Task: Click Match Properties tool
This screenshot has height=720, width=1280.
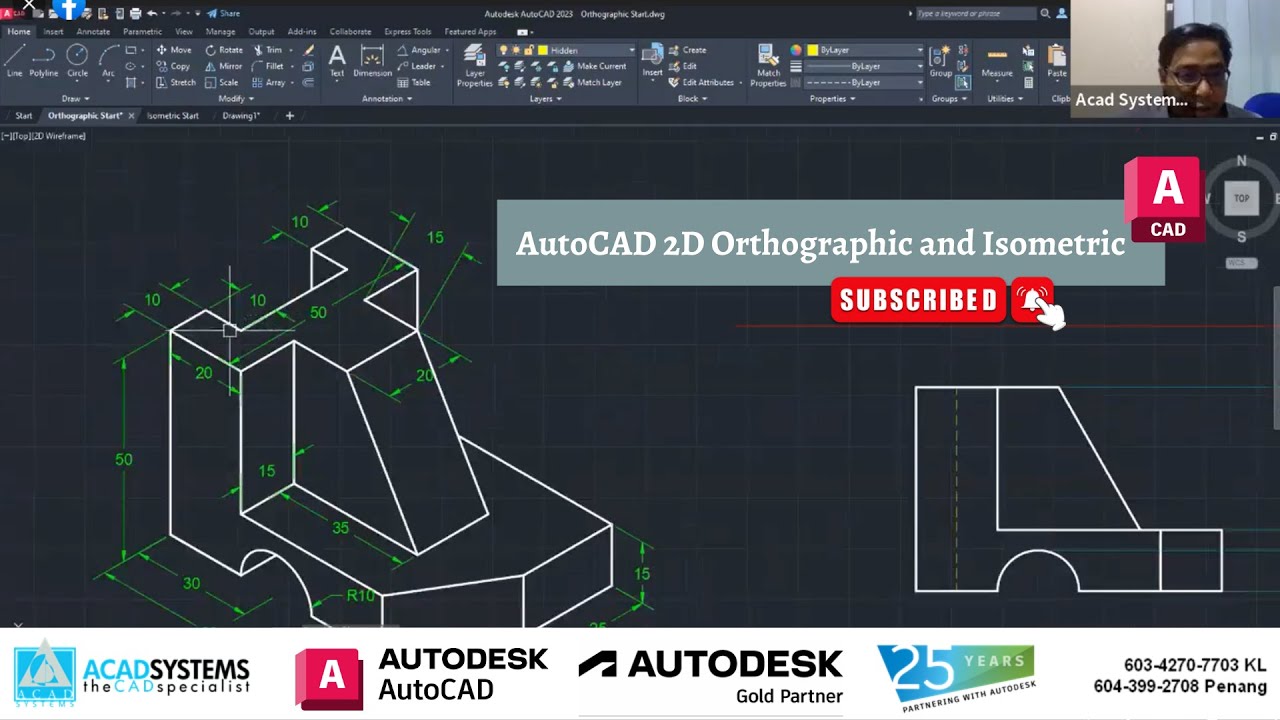Action: [x=768, y=66]
